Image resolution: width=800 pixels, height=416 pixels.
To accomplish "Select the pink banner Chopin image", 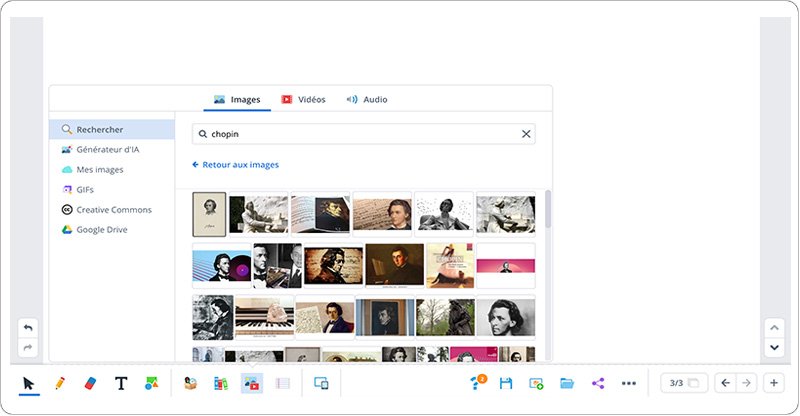I will (x=506, y=265).
